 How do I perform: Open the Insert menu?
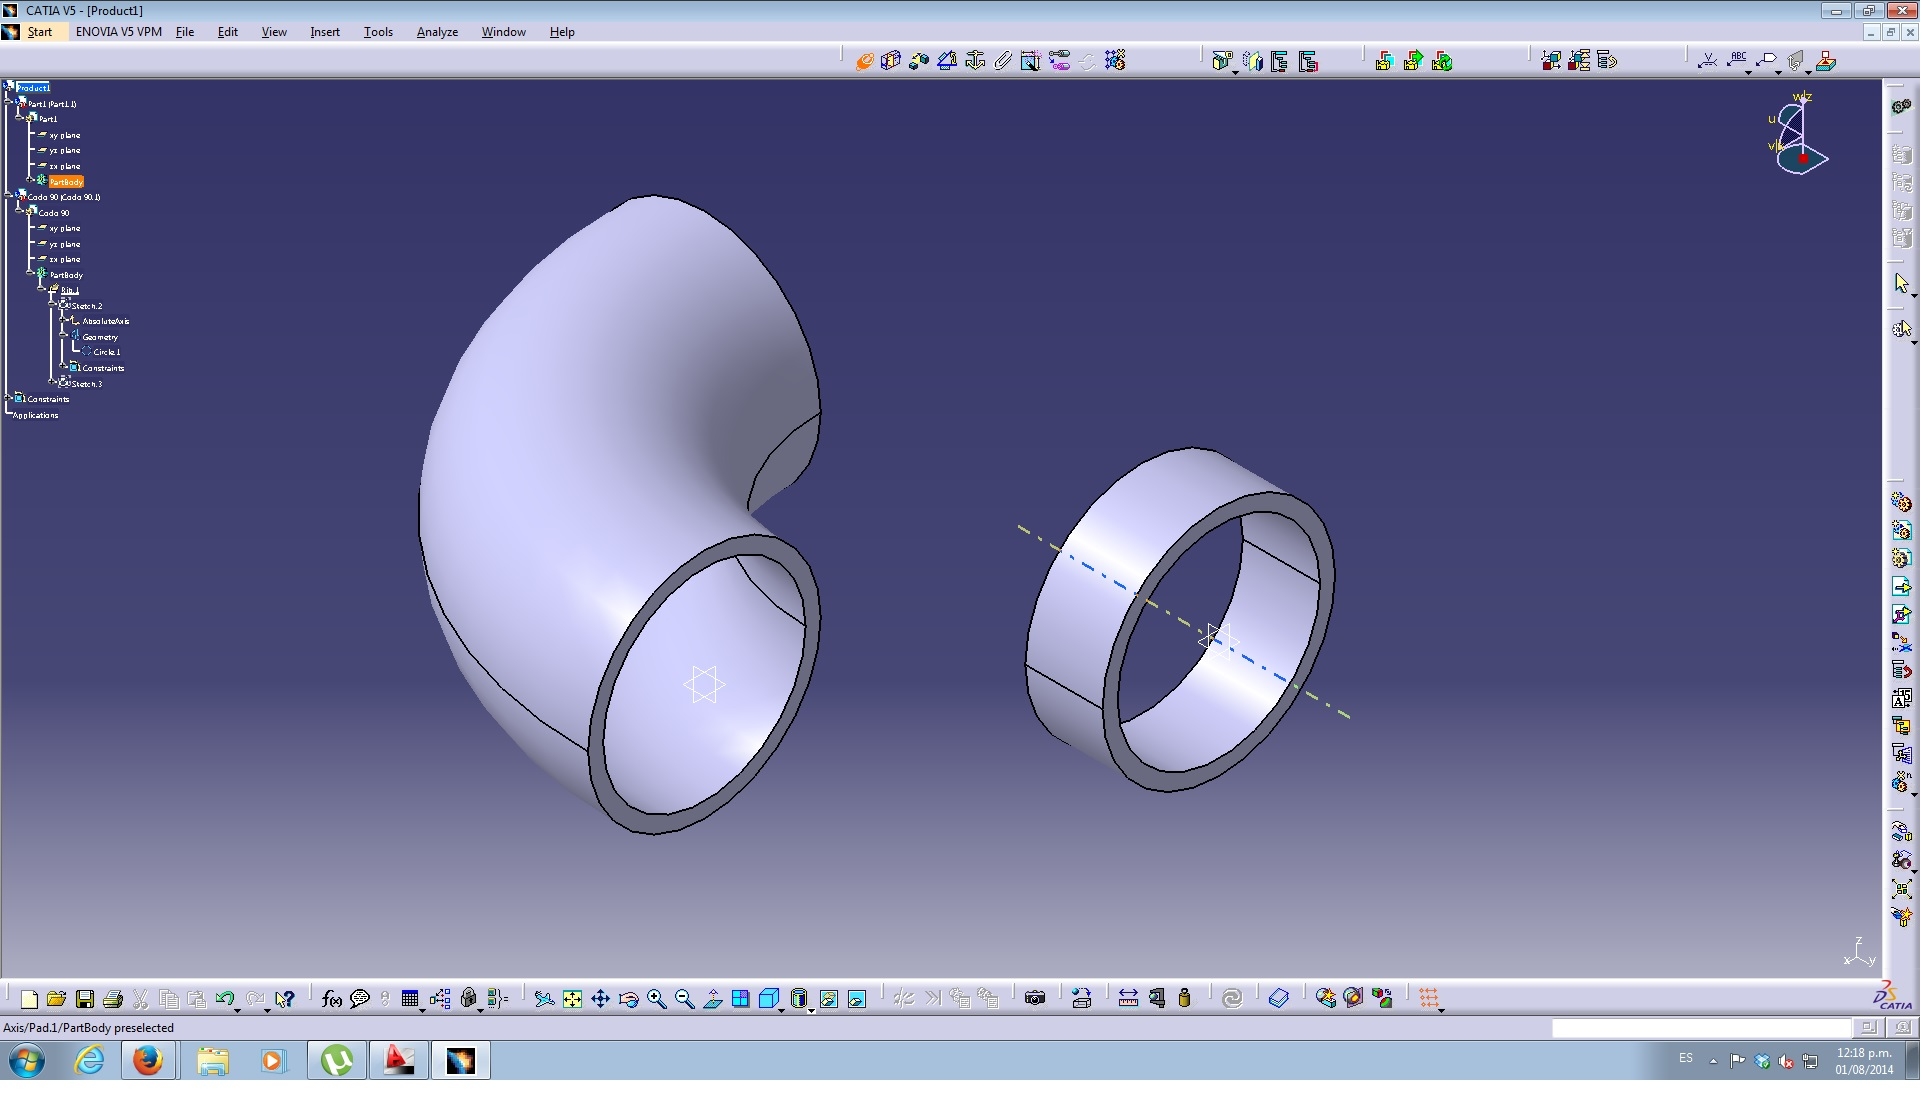point(325,33)
